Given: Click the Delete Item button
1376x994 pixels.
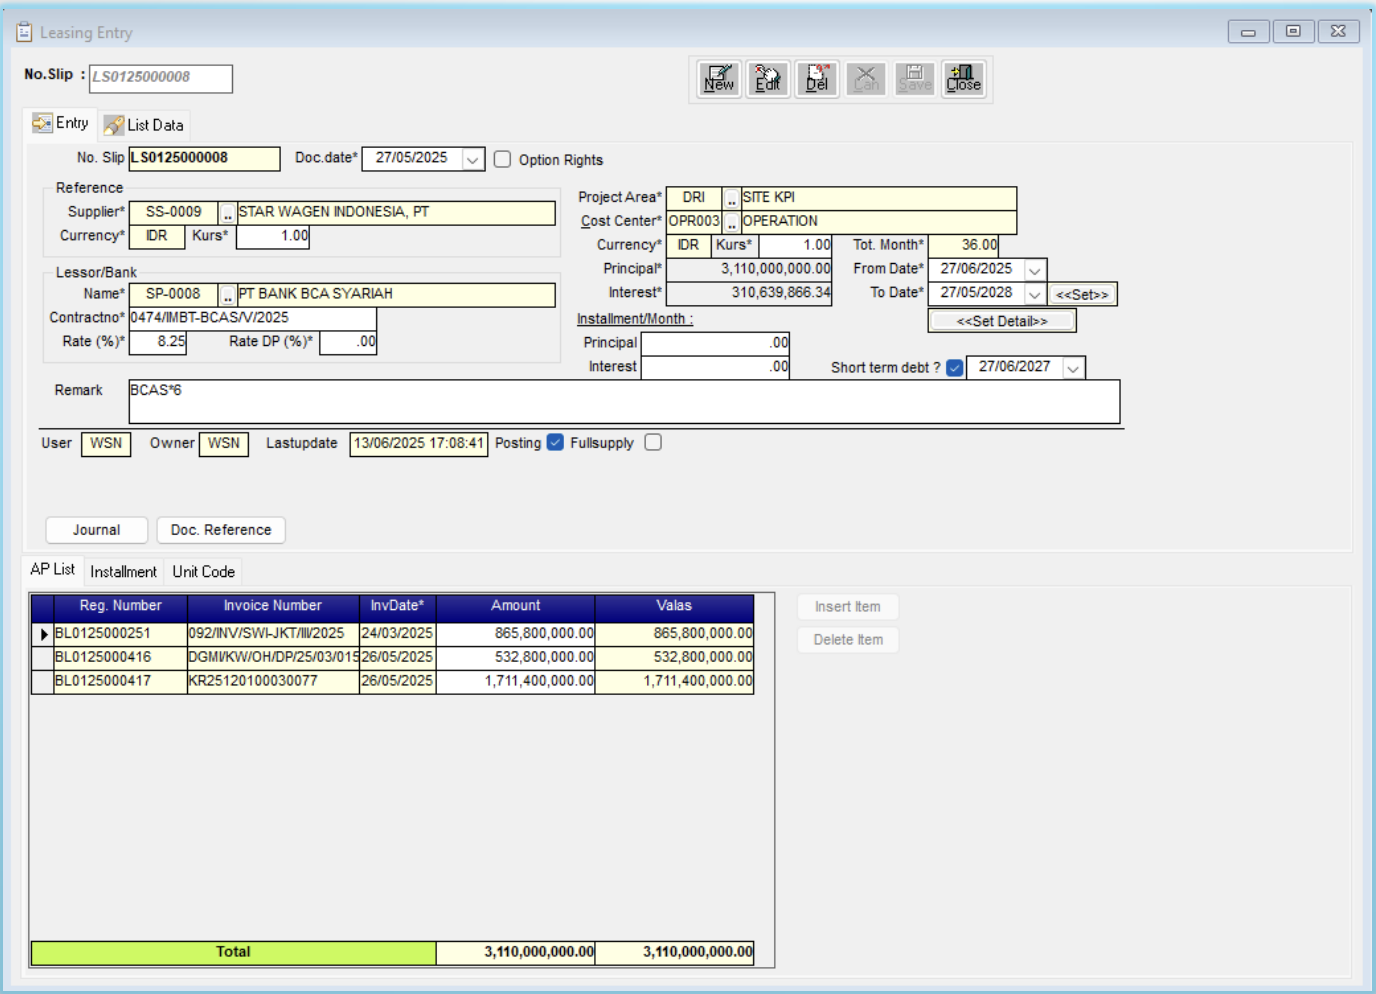Looking at the screenshot, I should pyautogui.click(x=848, y=640).
